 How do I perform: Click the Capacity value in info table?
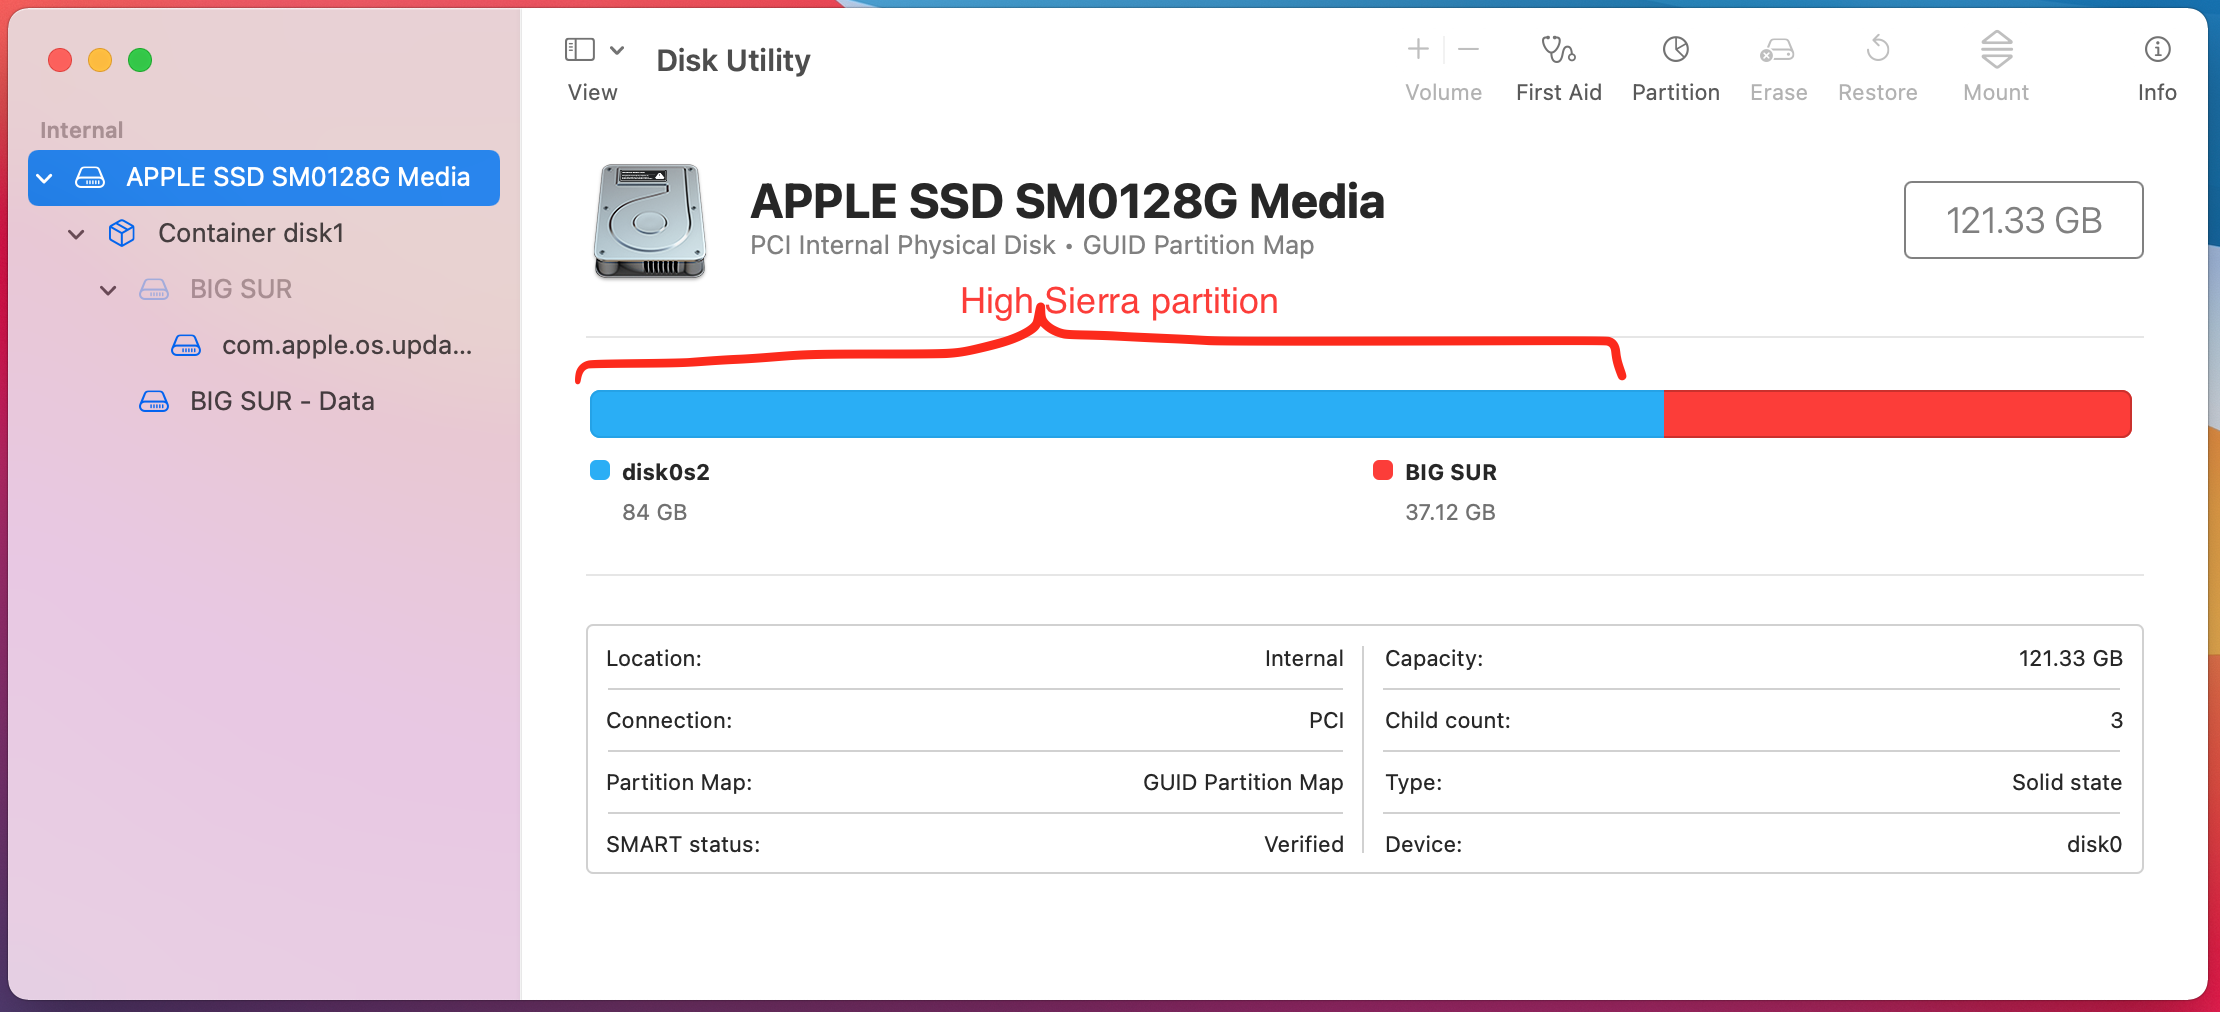tap(2071, 658)
